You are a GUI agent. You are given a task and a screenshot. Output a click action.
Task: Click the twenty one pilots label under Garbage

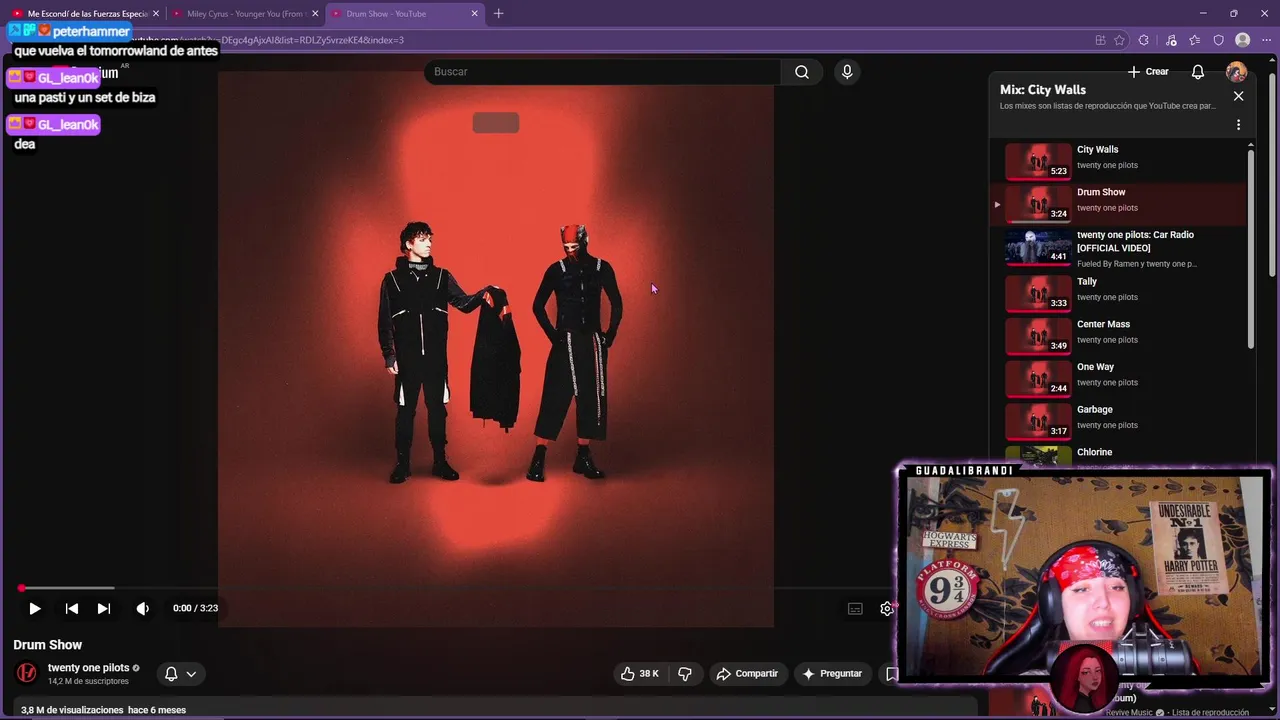tap(1107, 425)
